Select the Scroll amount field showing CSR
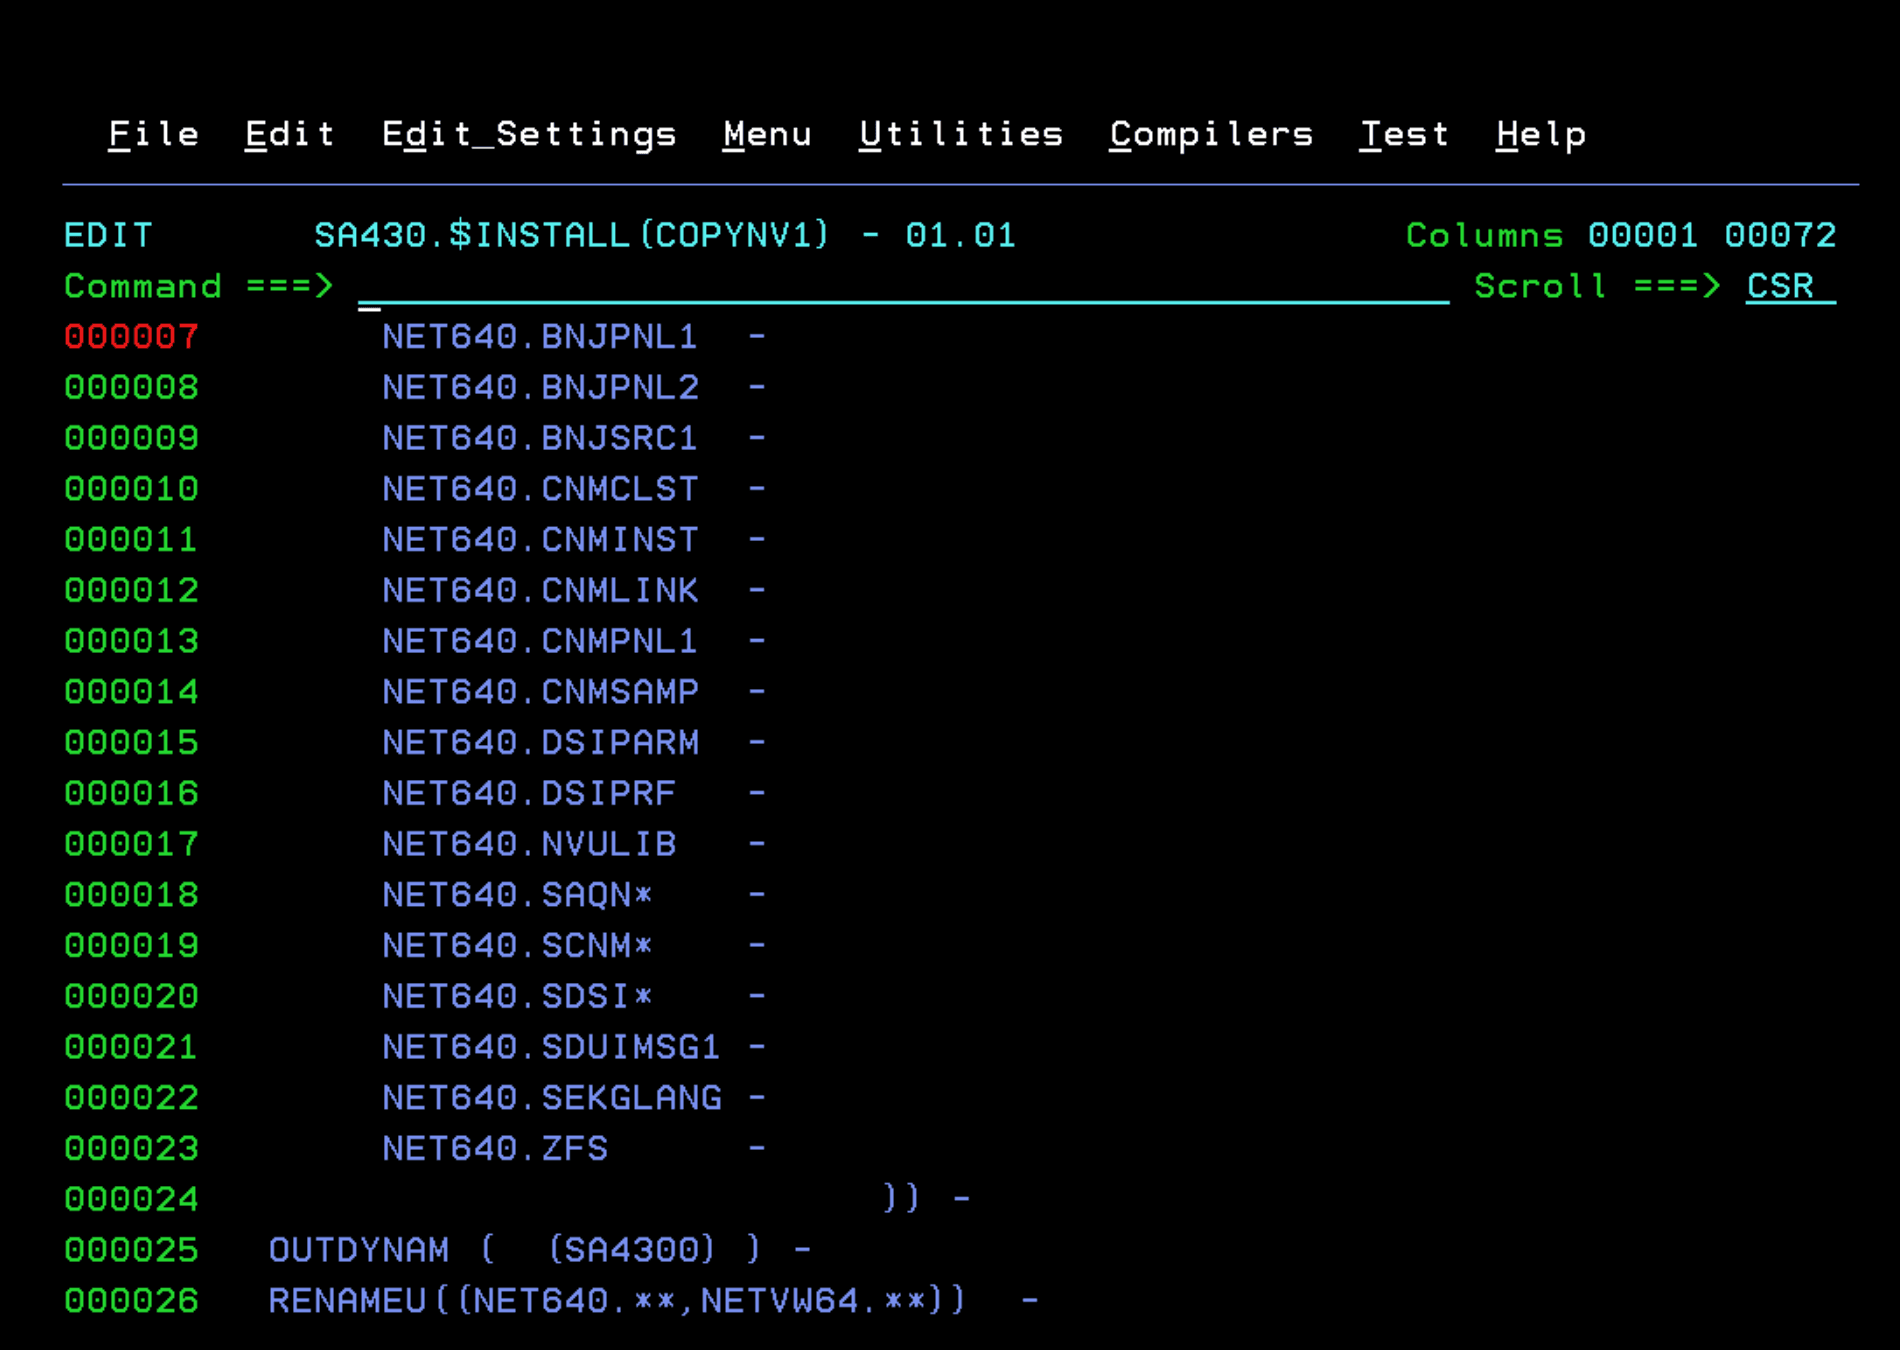 (1782, 287)
